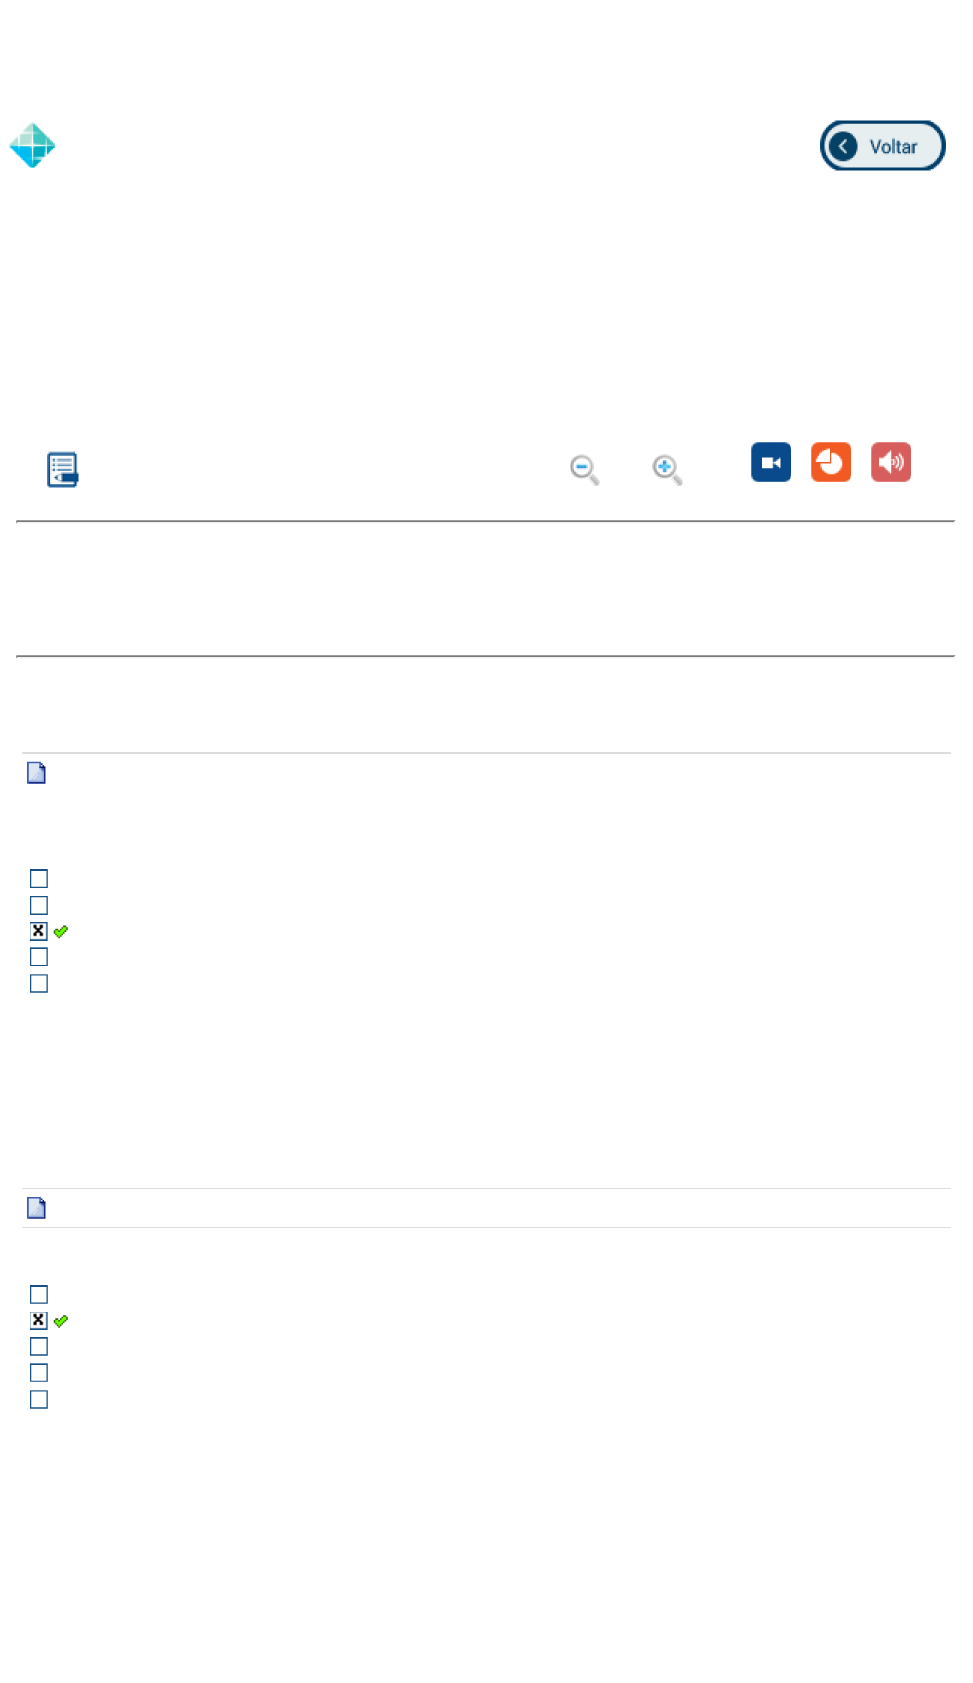Image resolution: width=973 pixels, height=1683 pixels.
Task: Click the orange pie chart icon
Action: 830,462
